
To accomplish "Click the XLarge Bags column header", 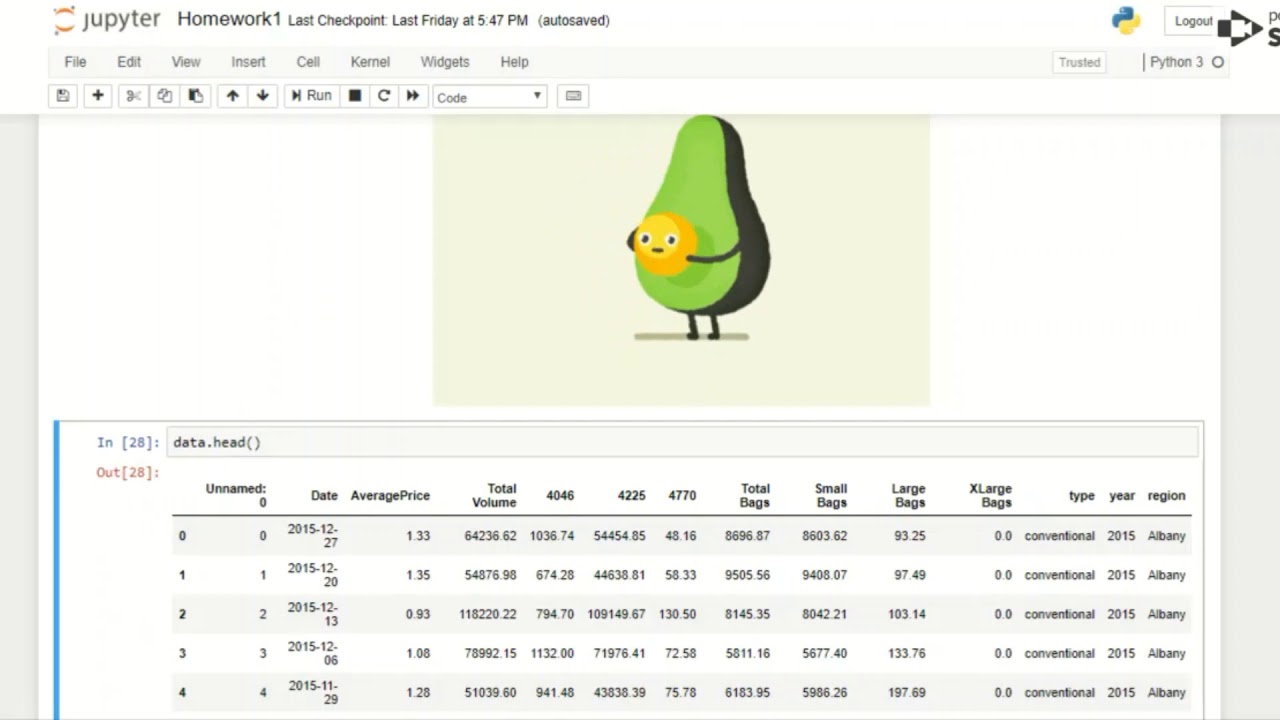I will point(990,496).
